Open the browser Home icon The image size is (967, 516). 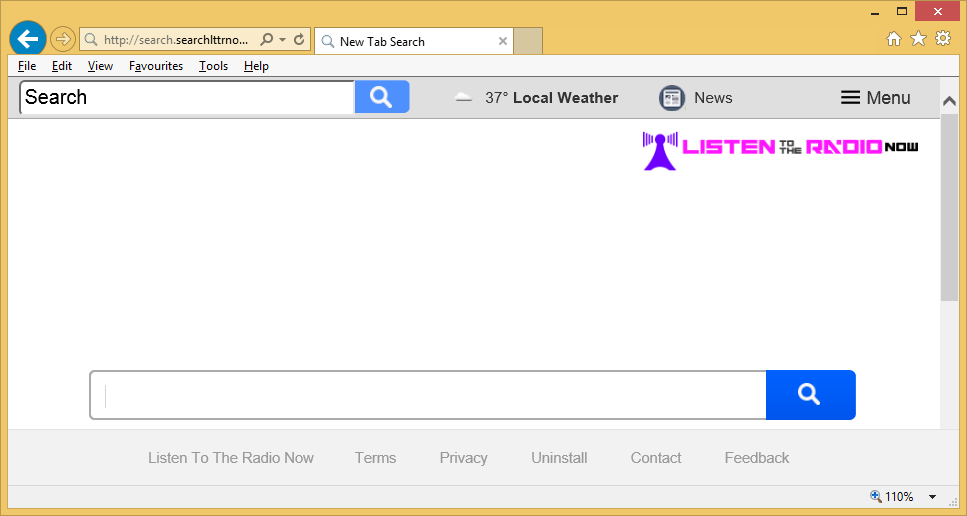pyautogui.click(x=894, y=39)
